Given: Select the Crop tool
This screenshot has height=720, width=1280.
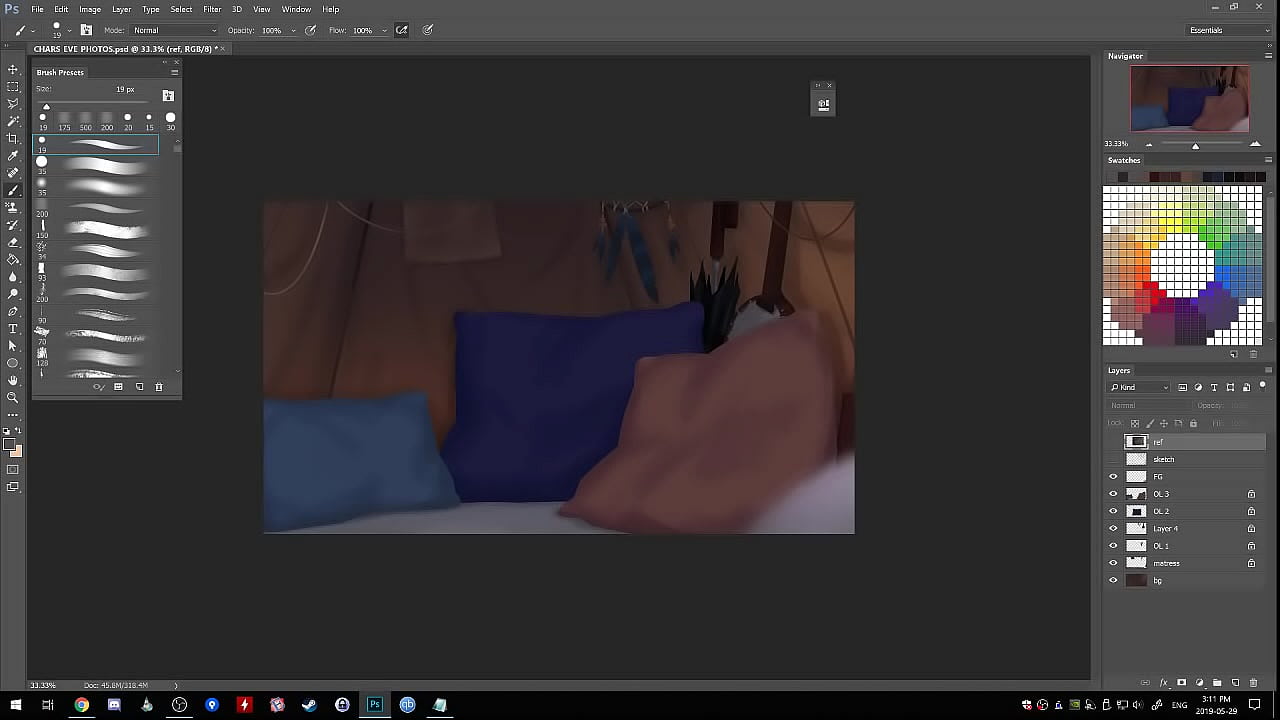Looking at the screenshot, I should pyautogui.click(x=13, y=138).
